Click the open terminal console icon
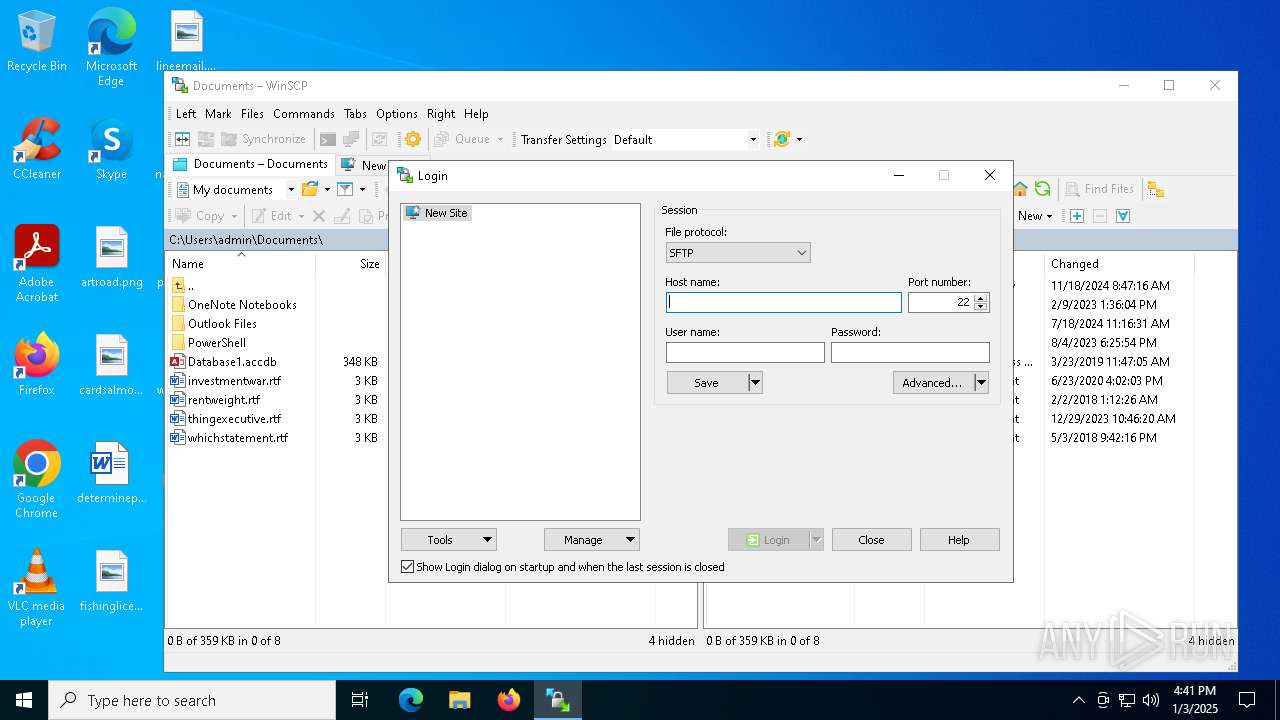The height and width of the screenshot is (720, 1280). click(328, 139)
